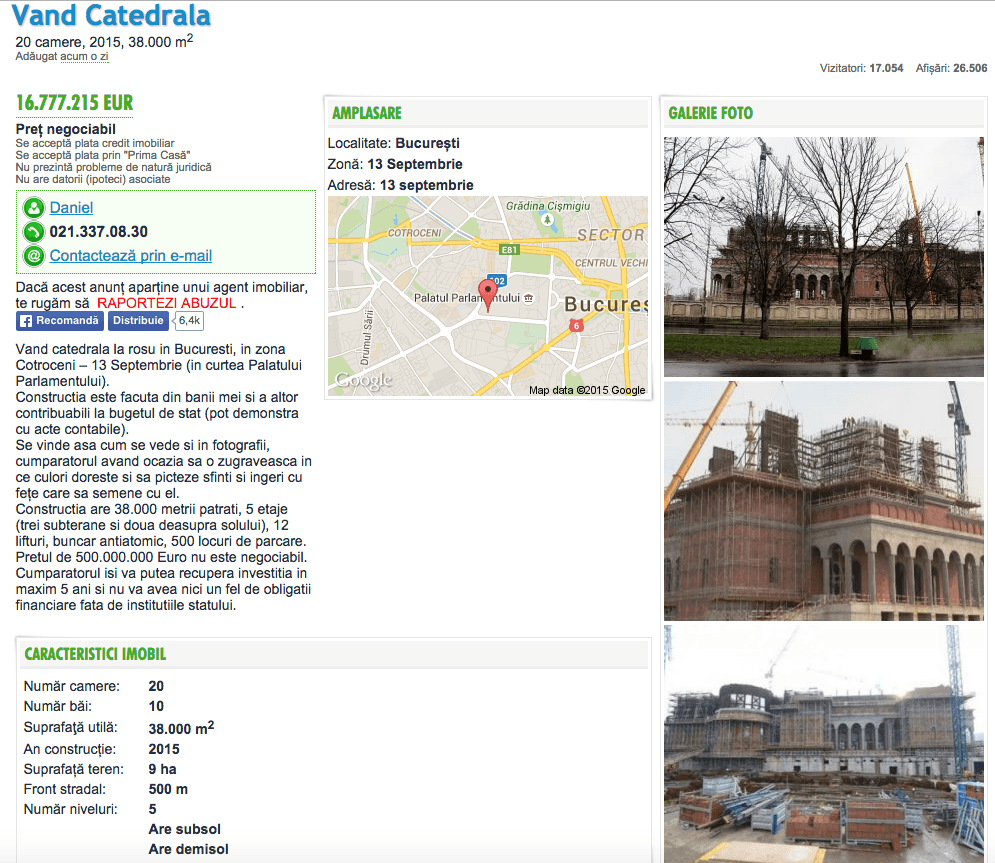
Task: Click the 'acum o zi' date text
Action: (85, 57)
